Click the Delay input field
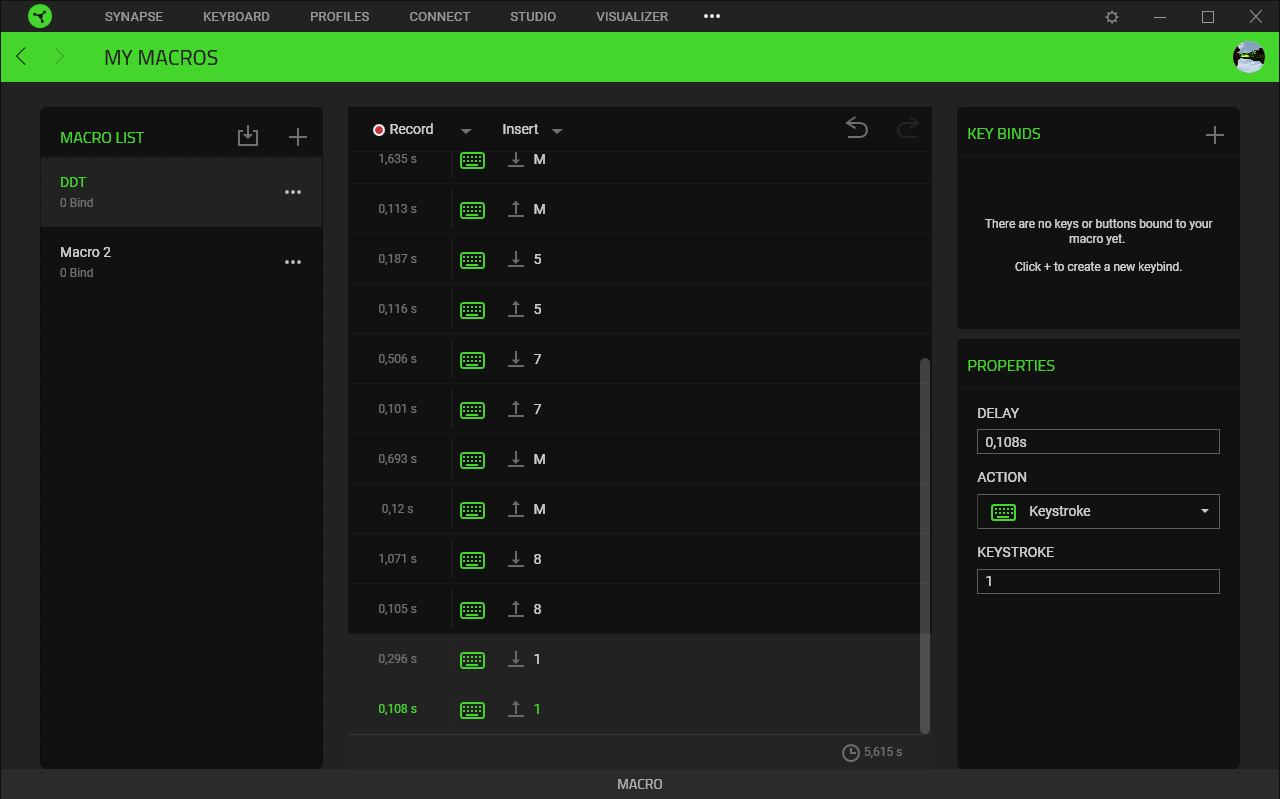The height and width of the screenshot is (799, 1280). (1098, 442)
